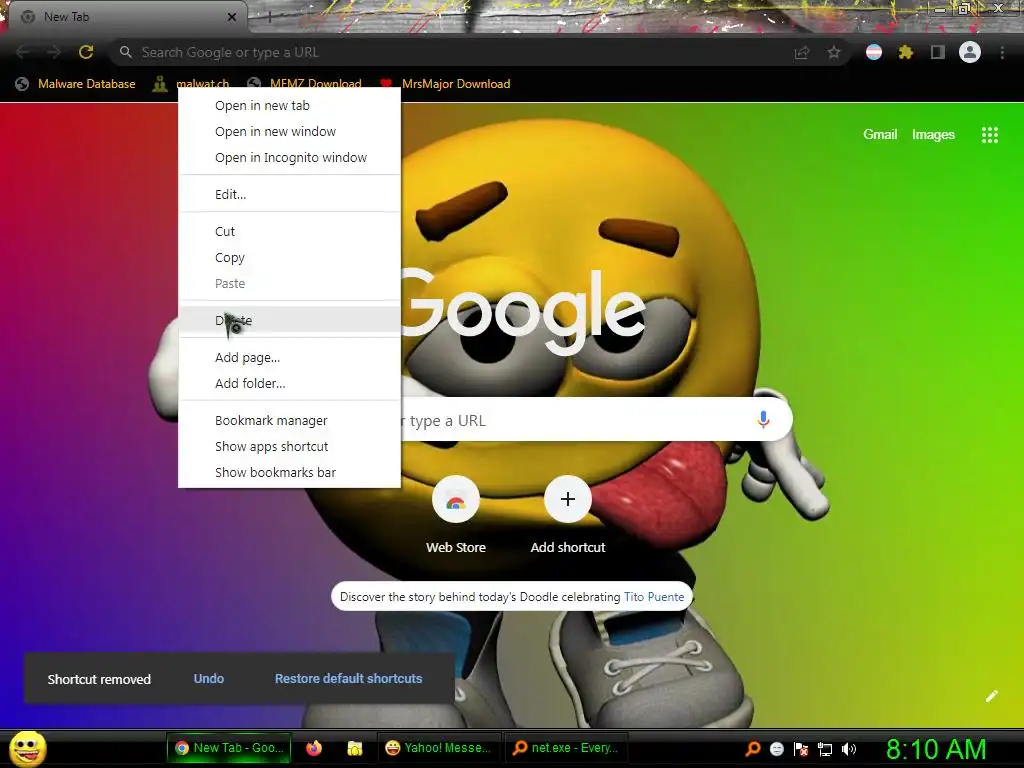Reload the page with the refresh icon
Viewport: 1024px width, 768px height.
click(86, 52)
